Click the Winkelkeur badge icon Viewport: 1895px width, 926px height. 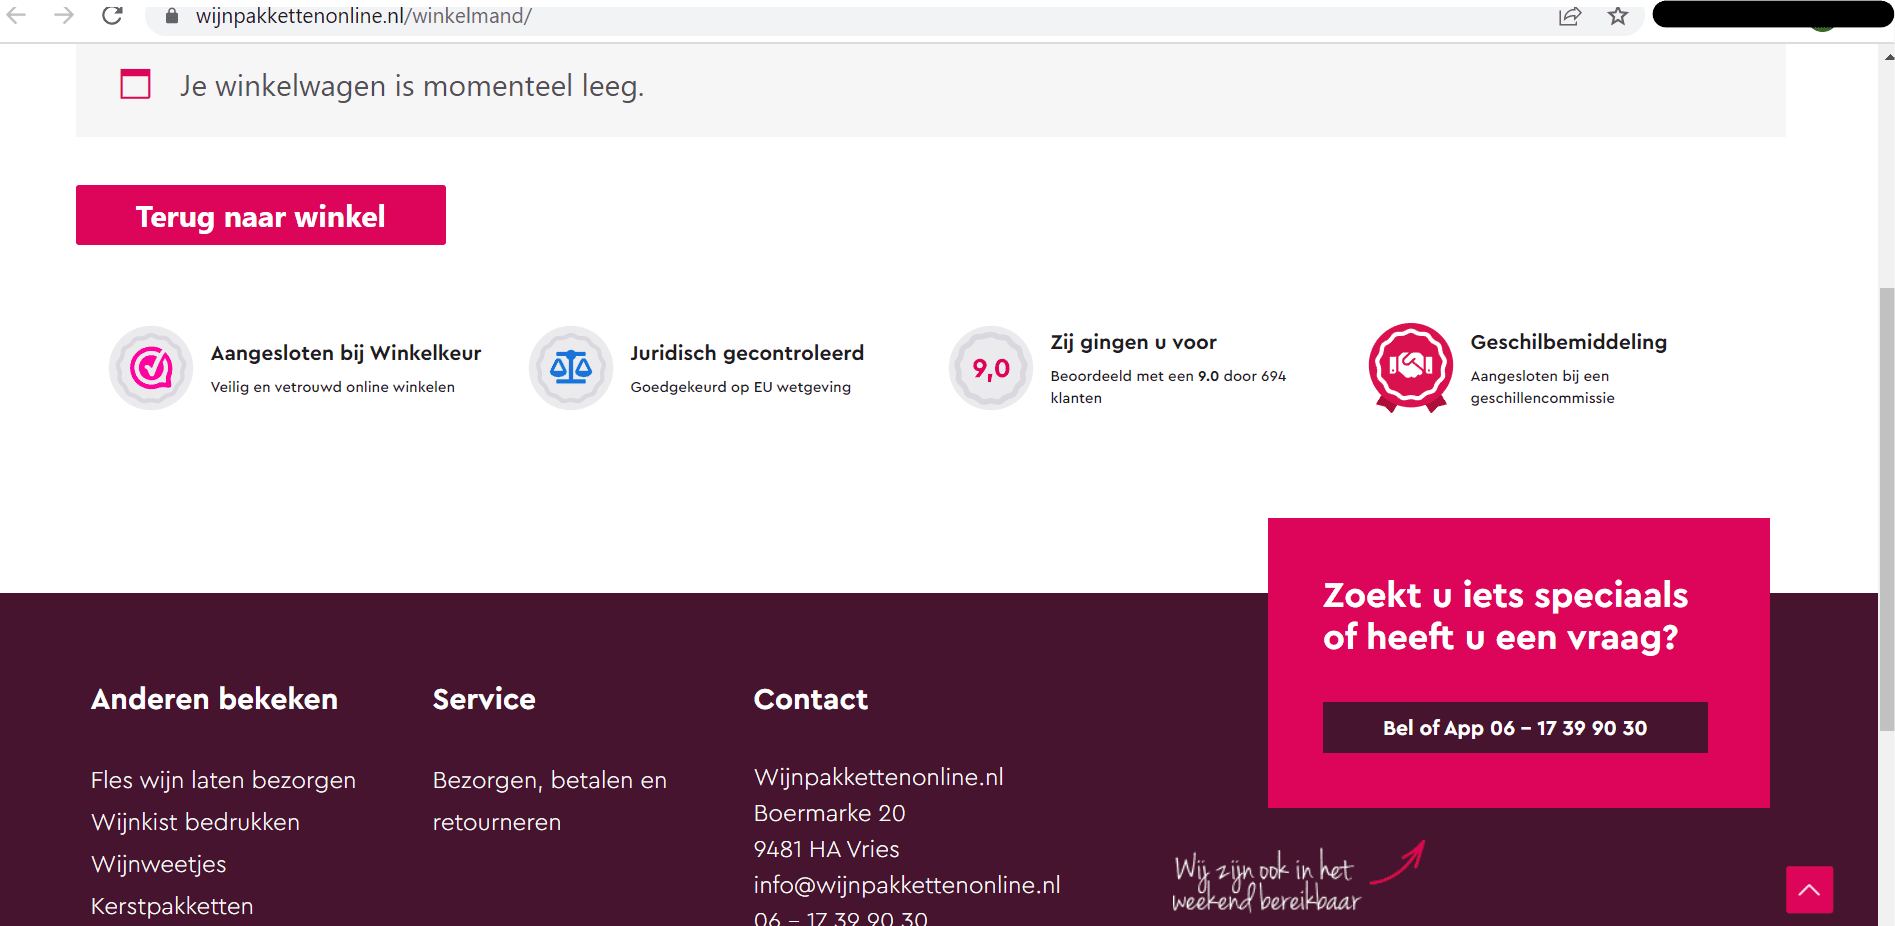point(151,368)
